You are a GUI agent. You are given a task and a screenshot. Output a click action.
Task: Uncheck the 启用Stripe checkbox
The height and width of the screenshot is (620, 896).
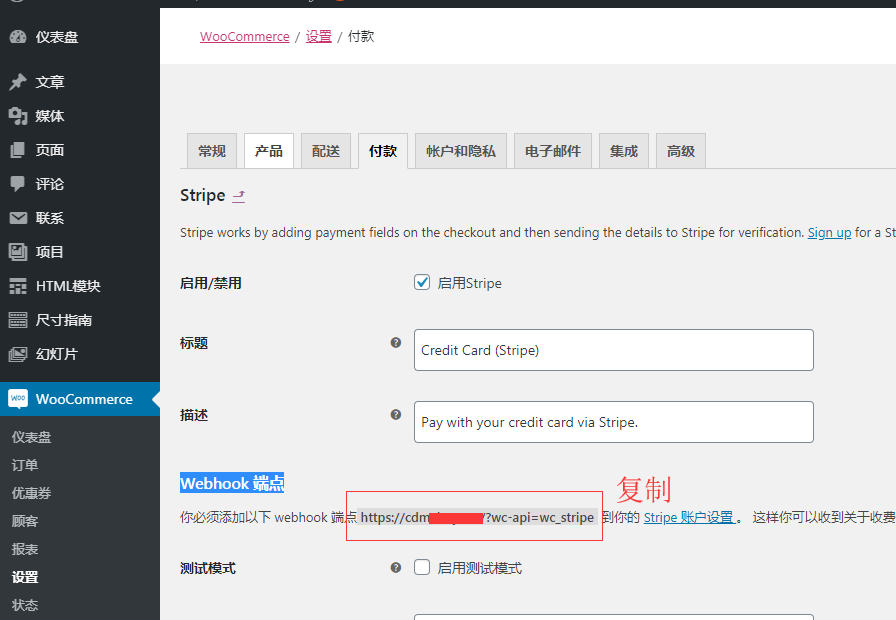[422, 282]
